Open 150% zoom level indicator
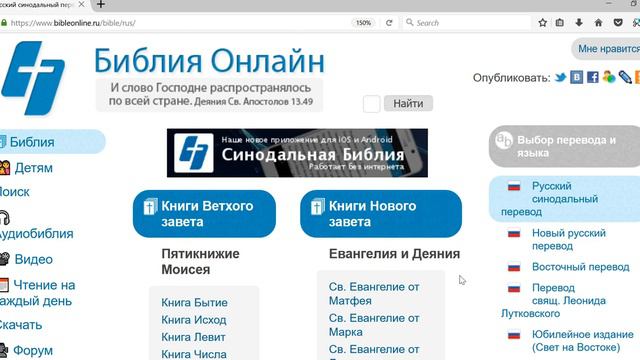 click(x=363, y=23)
